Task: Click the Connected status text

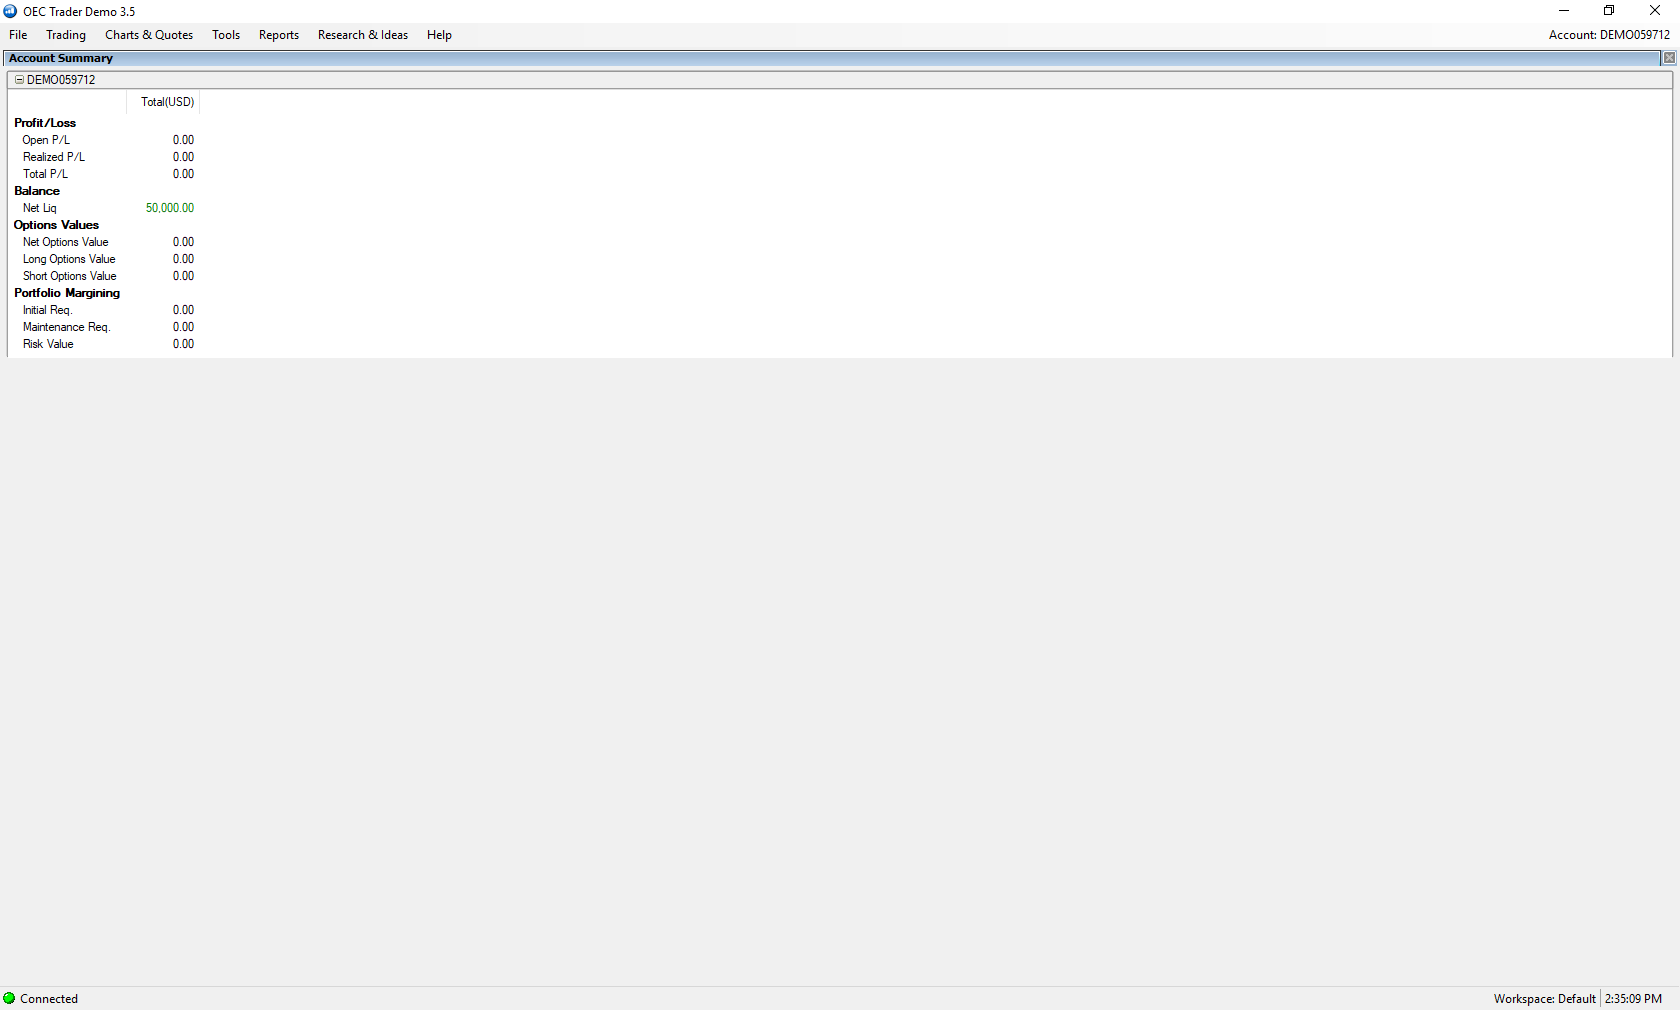Action: 49,999
